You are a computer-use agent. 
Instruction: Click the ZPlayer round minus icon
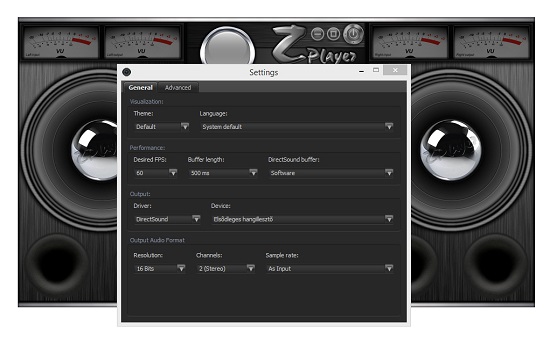coord(317,34)
